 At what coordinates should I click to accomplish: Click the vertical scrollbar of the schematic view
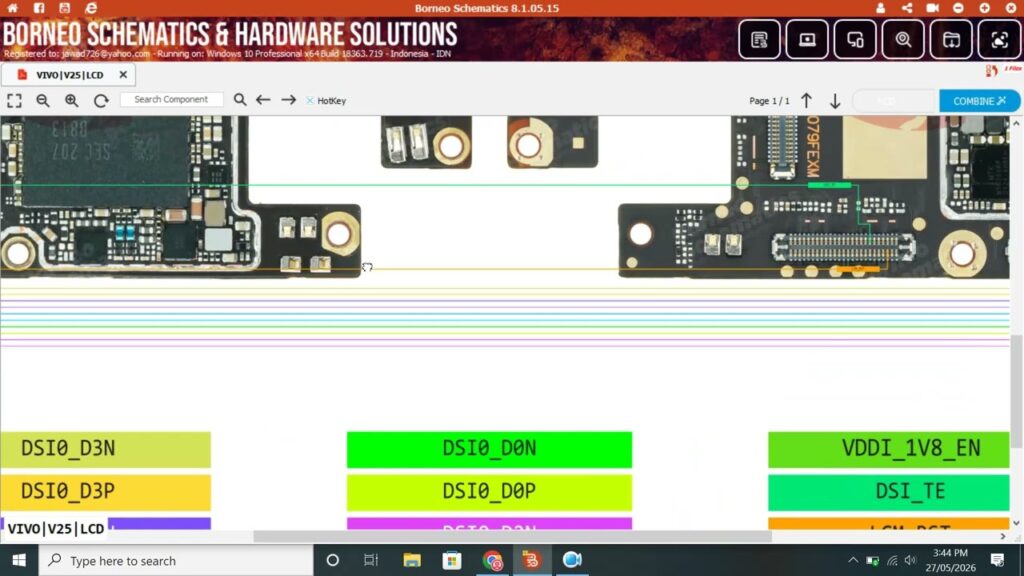pos(1016,392)
